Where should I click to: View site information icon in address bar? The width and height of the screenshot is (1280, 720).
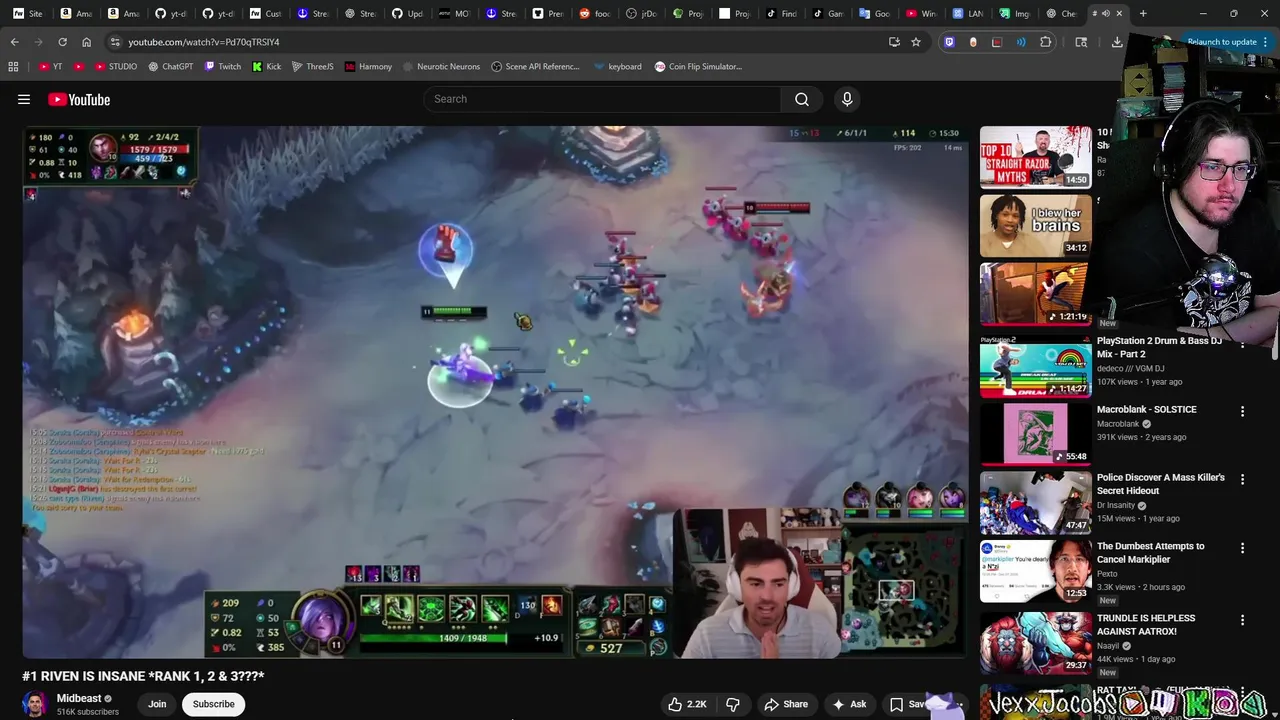pyautogui.click(x=115, y=42)
